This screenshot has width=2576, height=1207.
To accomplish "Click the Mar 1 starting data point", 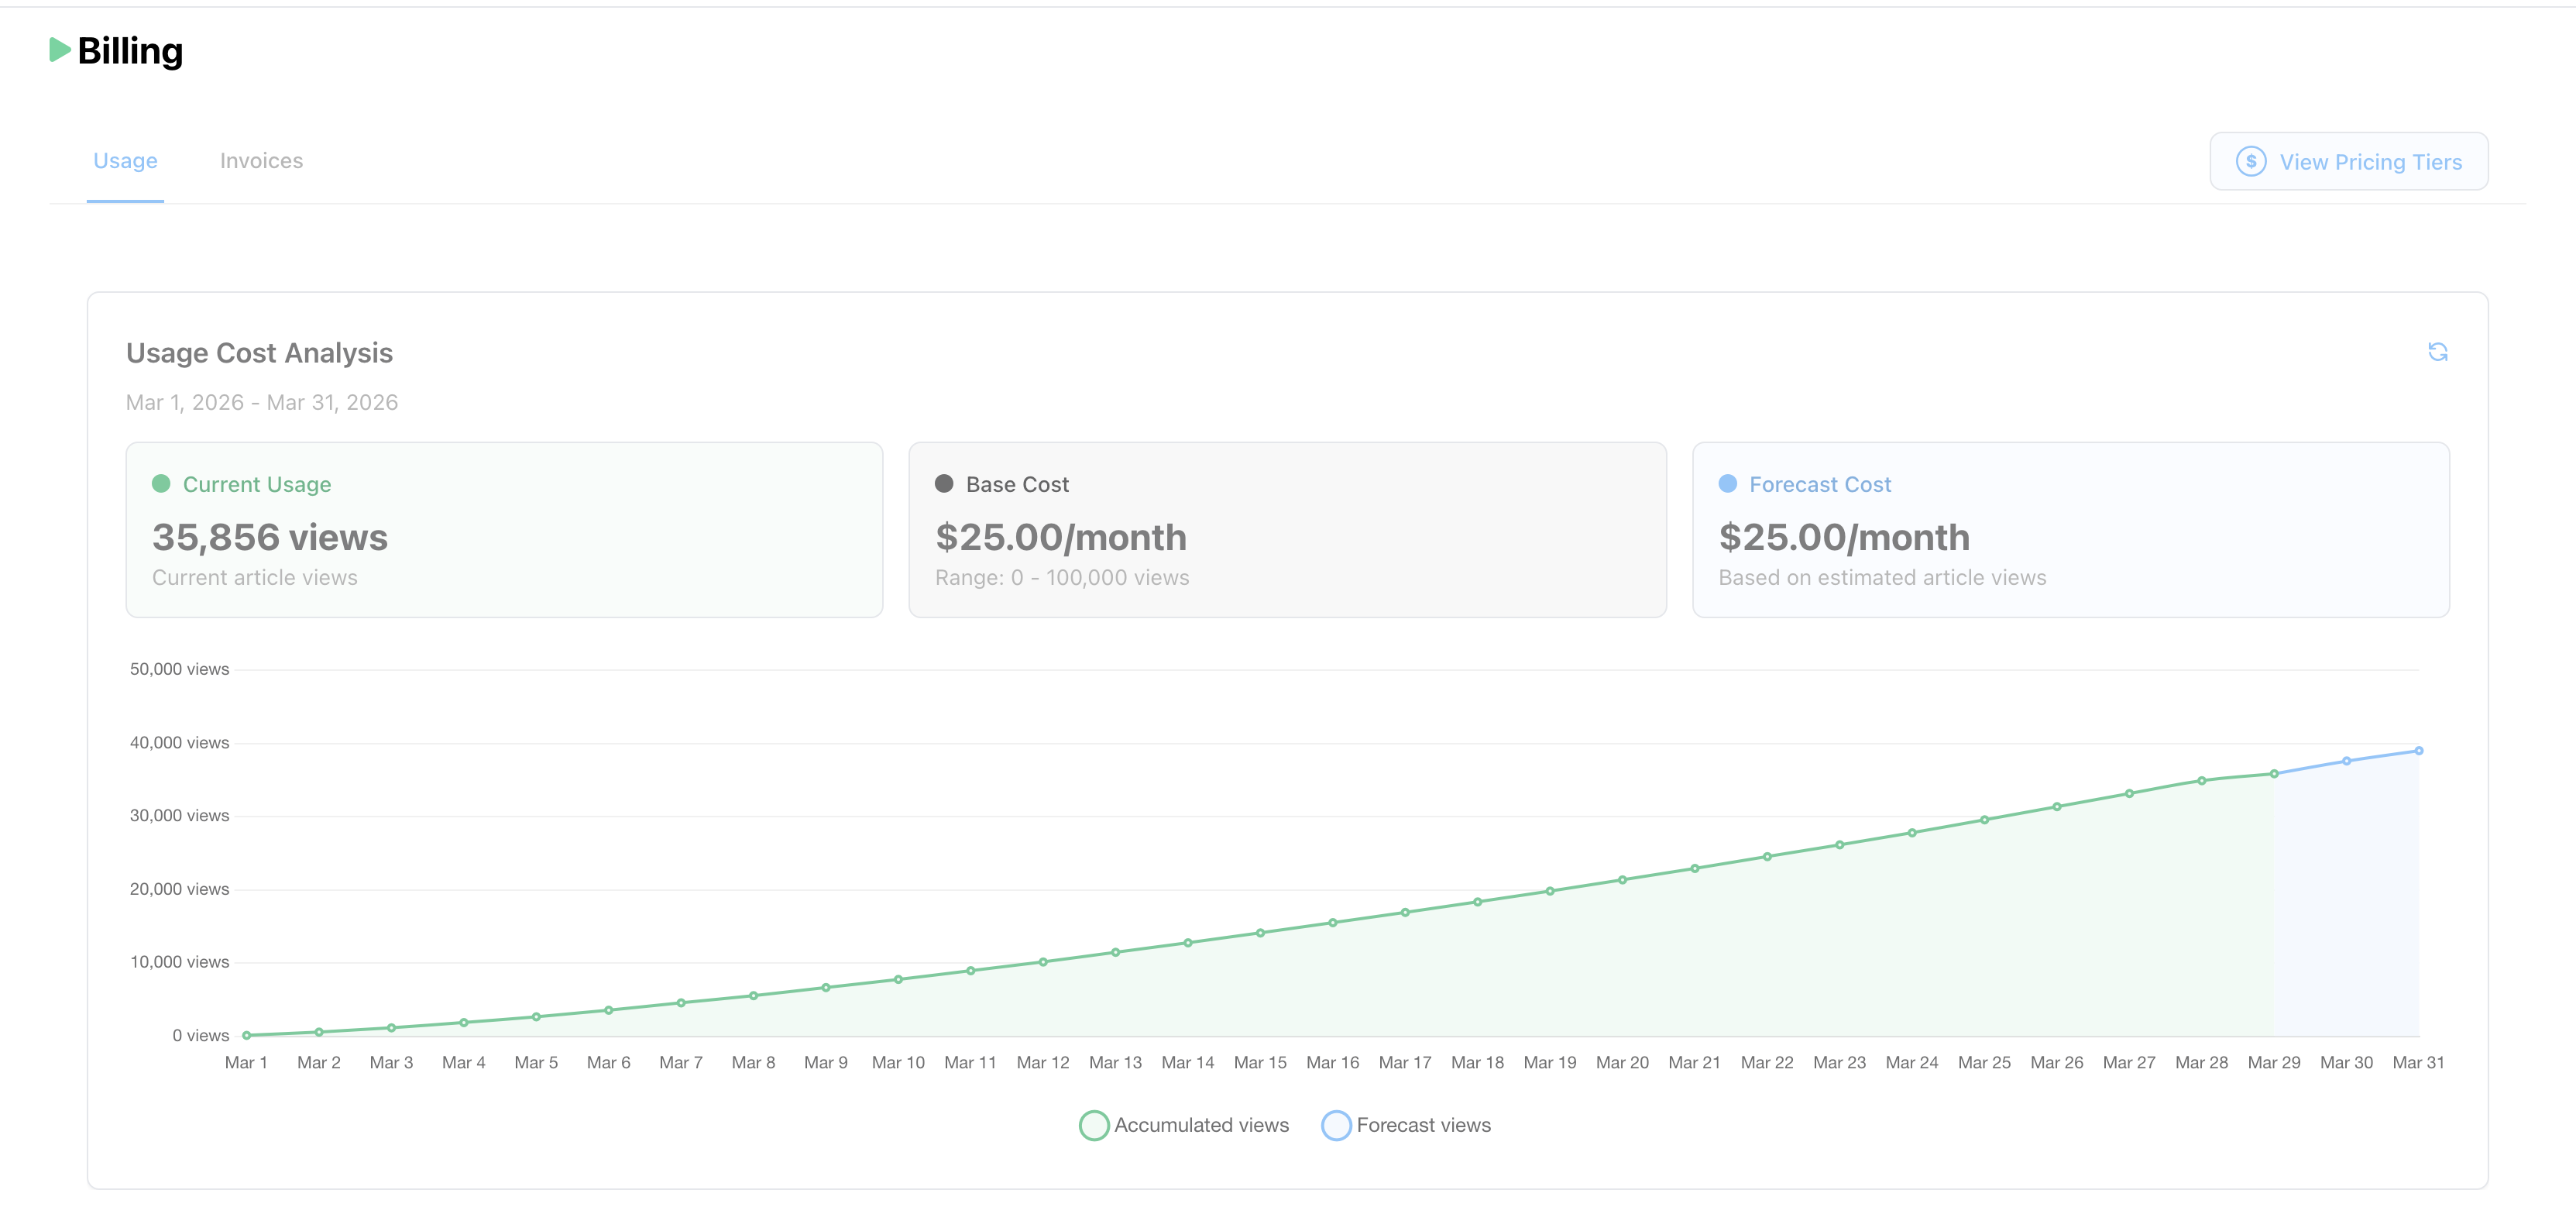I will (x=246, y=1035).
